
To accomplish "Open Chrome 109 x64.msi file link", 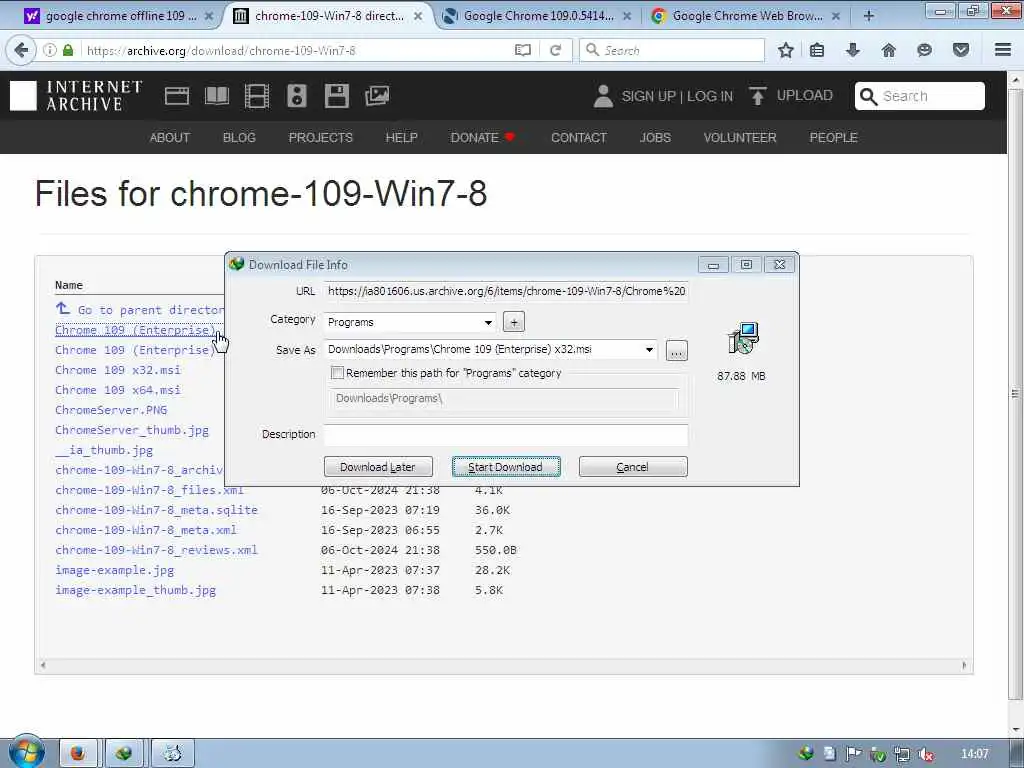I will [118, 390].
